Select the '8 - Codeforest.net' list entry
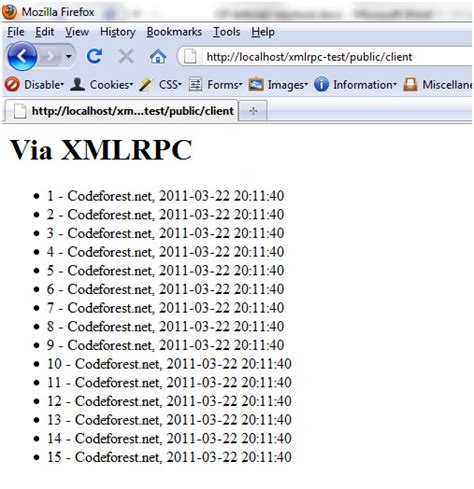 point(165,326)
